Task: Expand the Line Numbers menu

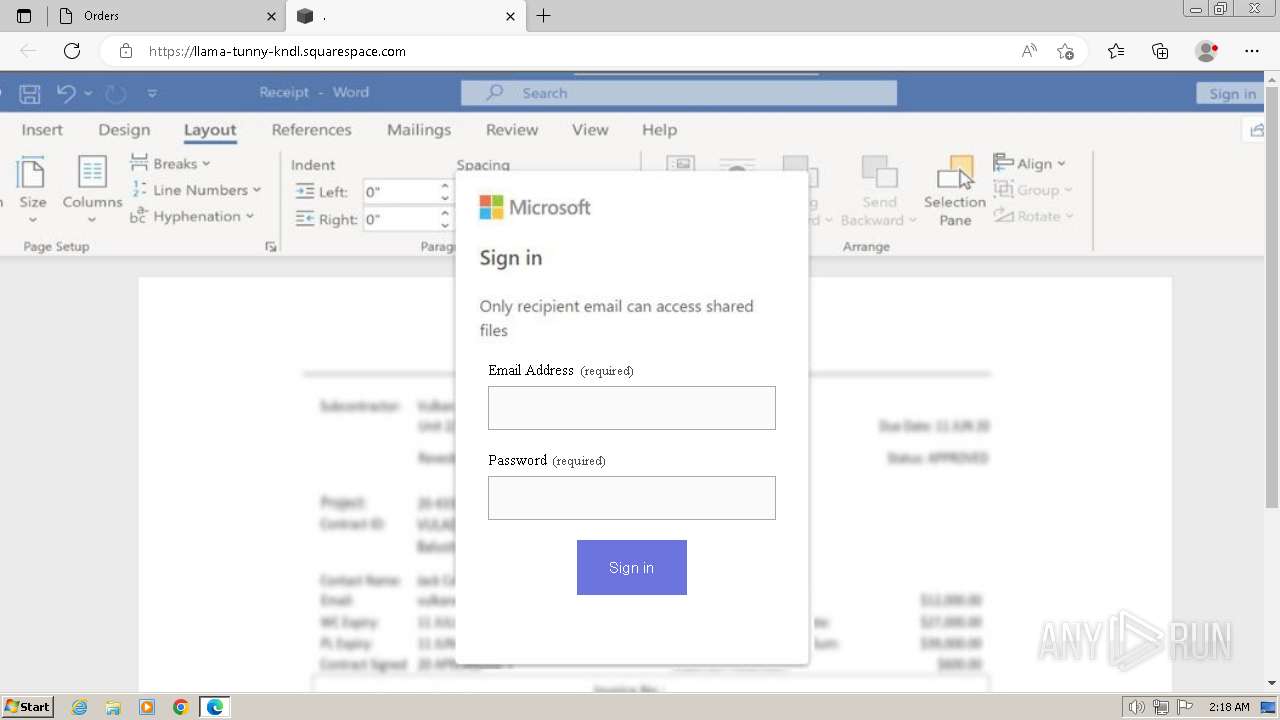Action: tap(196, 190)
